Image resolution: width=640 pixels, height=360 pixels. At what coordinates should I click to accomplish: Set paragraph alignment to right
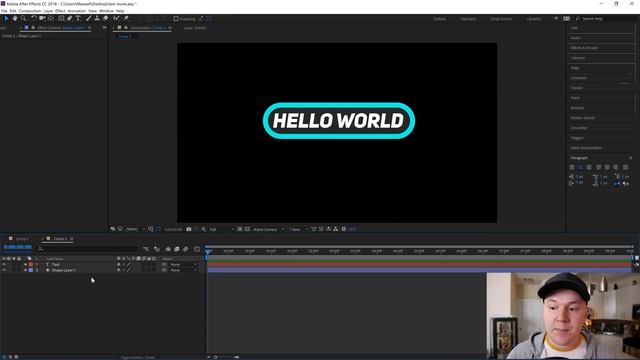pyautogui.click(x=589, y=167)
